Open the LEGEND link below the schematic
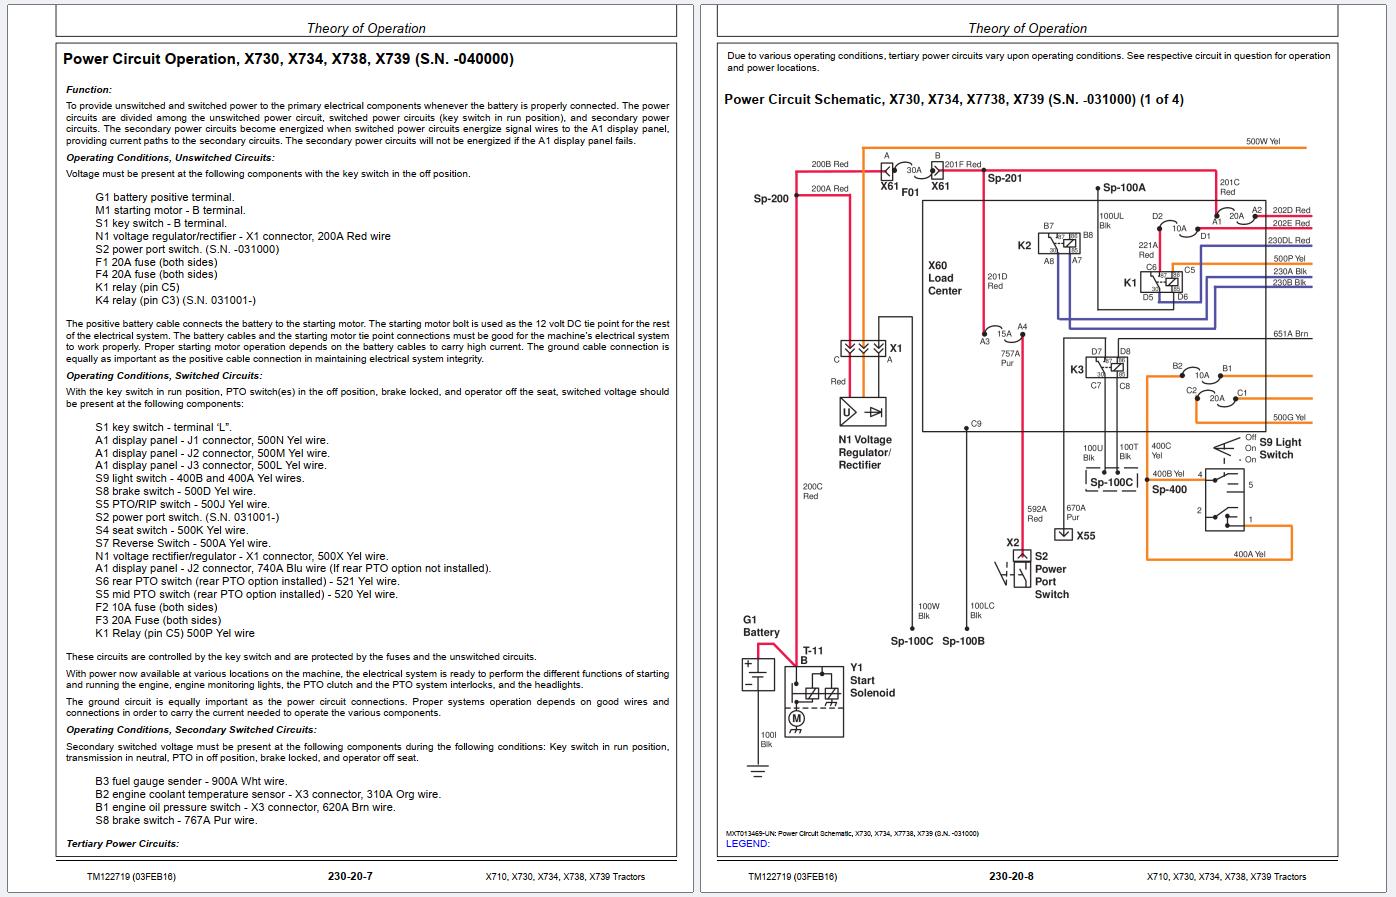This screenshot has height=897, width=1396. [748, 844]
